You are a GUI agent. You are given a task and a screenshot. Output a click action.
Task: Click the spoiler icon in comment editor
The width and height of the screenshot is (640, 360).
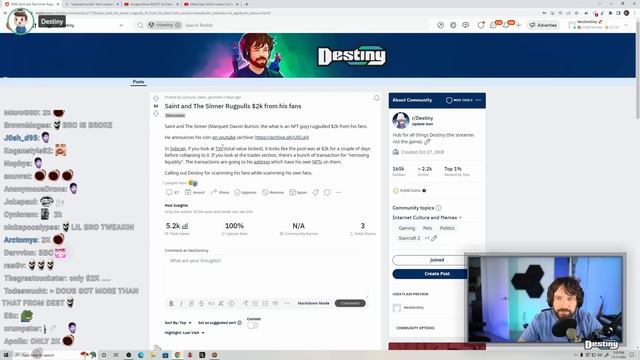pos(231,303)
